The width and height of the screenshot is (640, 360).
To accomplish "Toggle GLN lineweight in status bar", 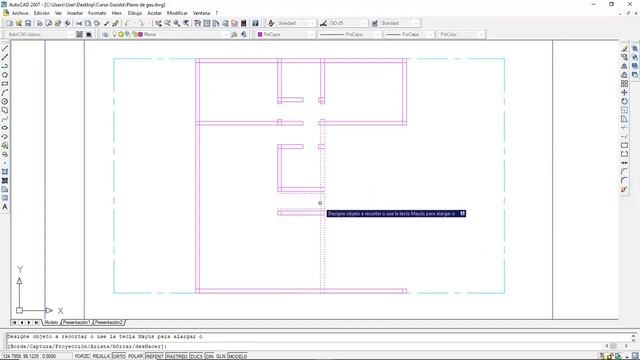I will click(x=220, y=356).
